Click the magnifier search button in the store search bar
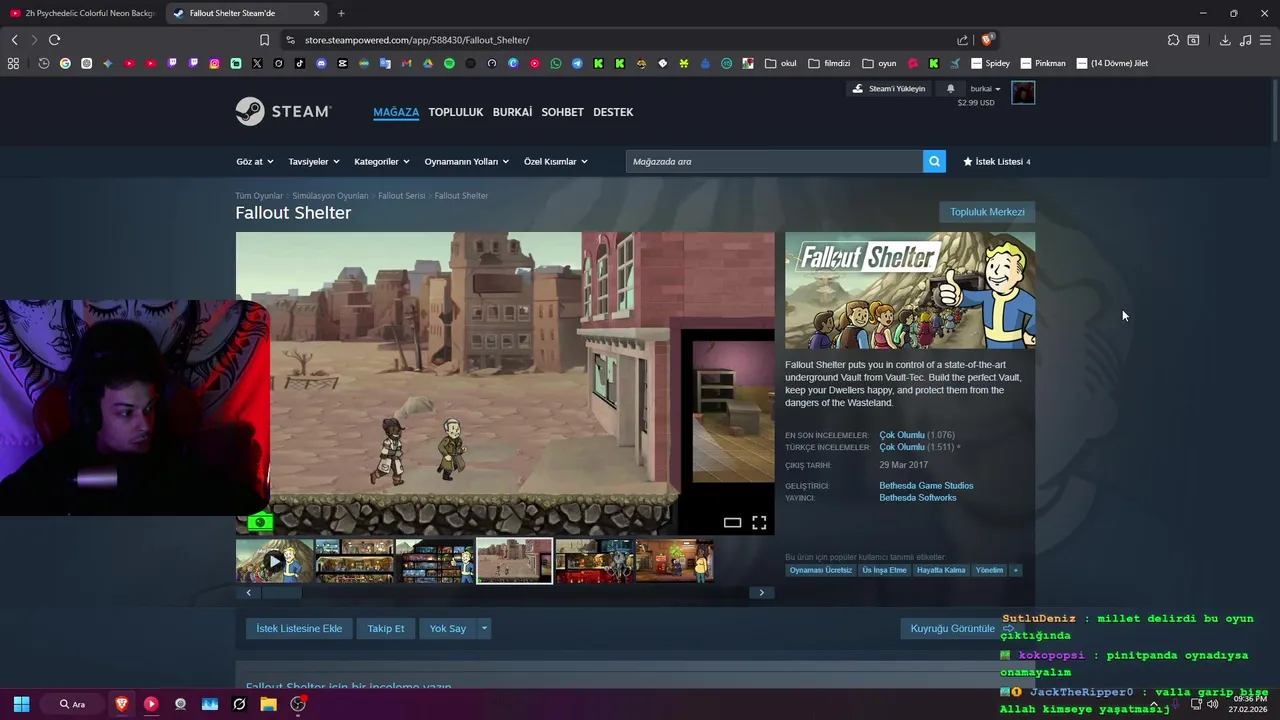This screenshot has height=720, width=1280. (934, 161)
